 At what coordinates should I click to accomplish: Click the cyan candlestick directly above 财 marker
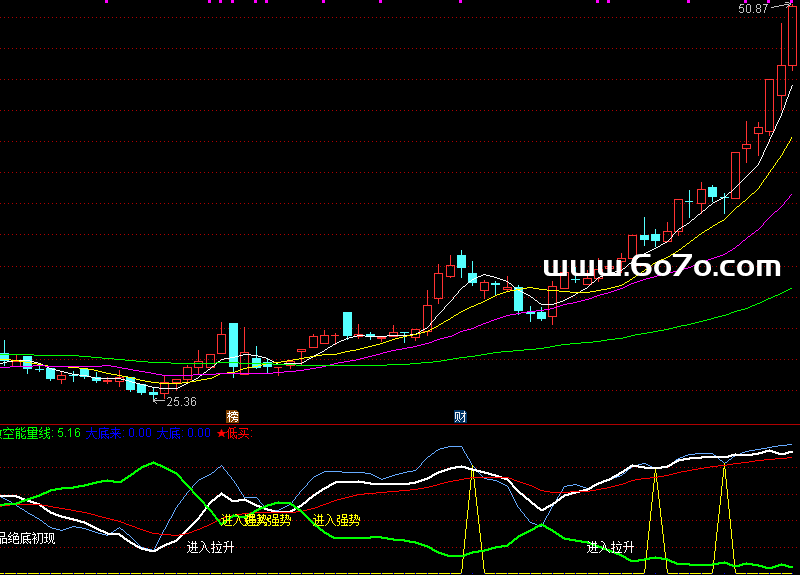pos(461,264)
